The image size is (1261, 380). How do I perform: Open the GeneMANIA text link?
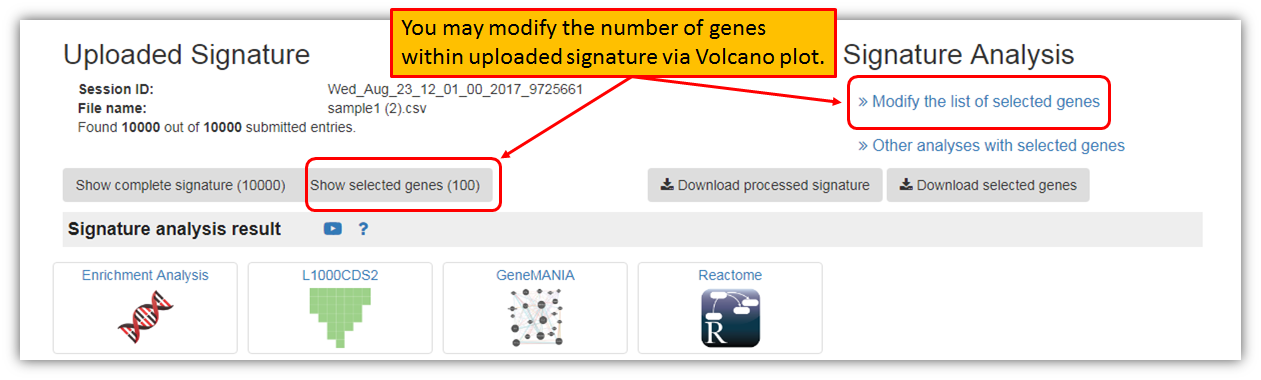click(535, 275)
